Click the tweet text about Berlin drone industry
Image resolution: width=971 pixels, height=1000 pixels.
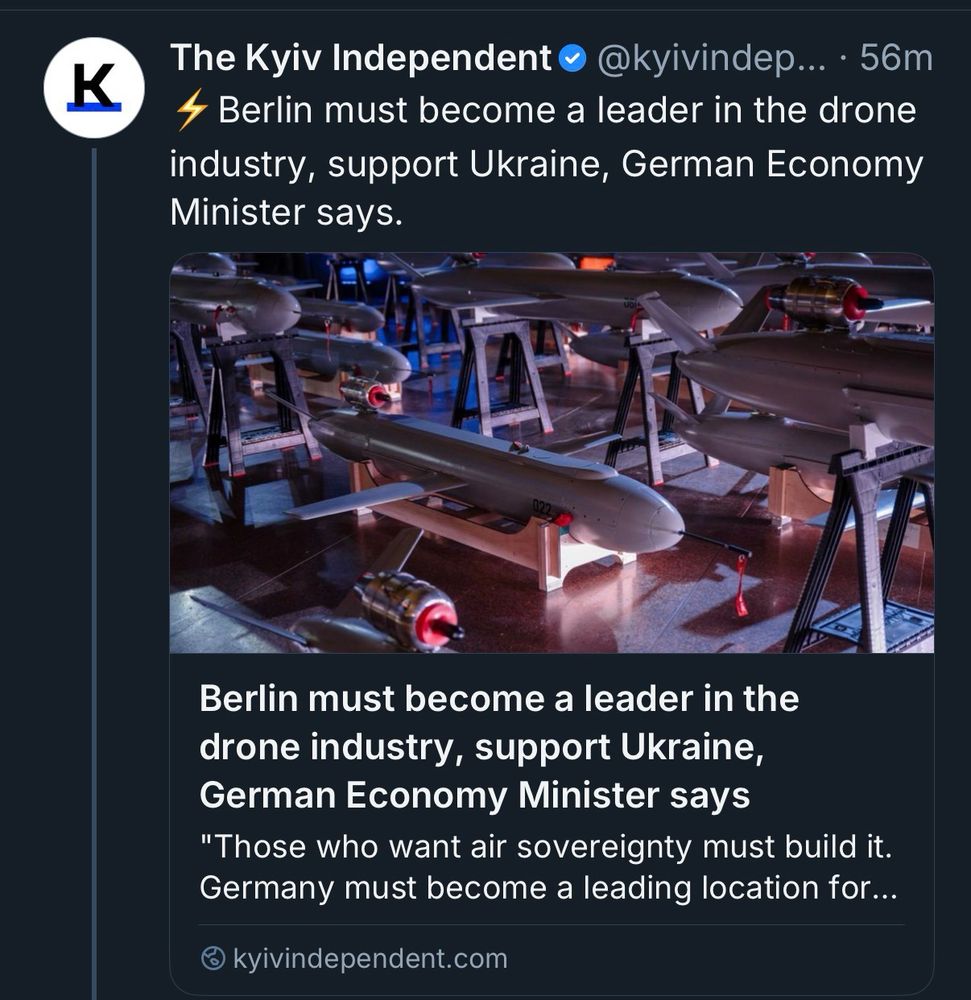(545, 163)
